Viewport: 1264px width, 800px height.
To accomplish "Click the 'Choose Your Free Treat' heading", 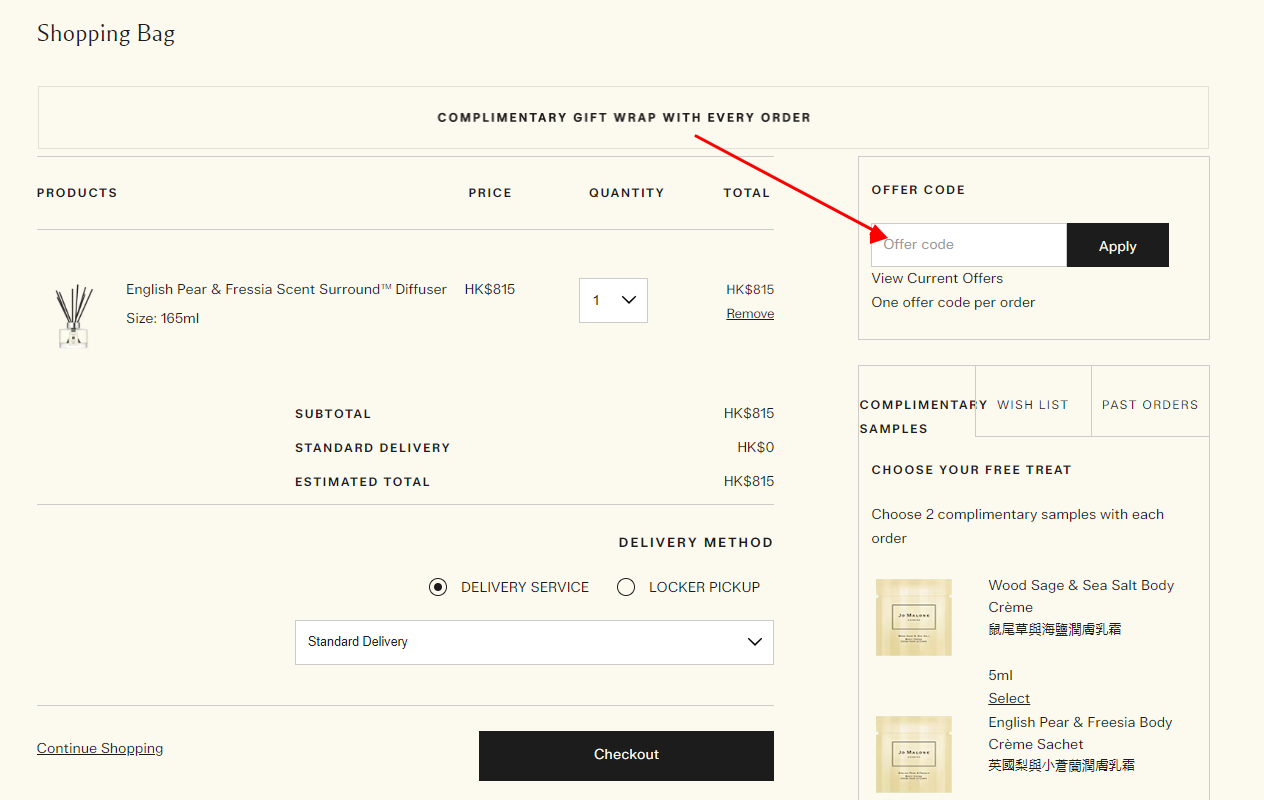I will (971, 469).
